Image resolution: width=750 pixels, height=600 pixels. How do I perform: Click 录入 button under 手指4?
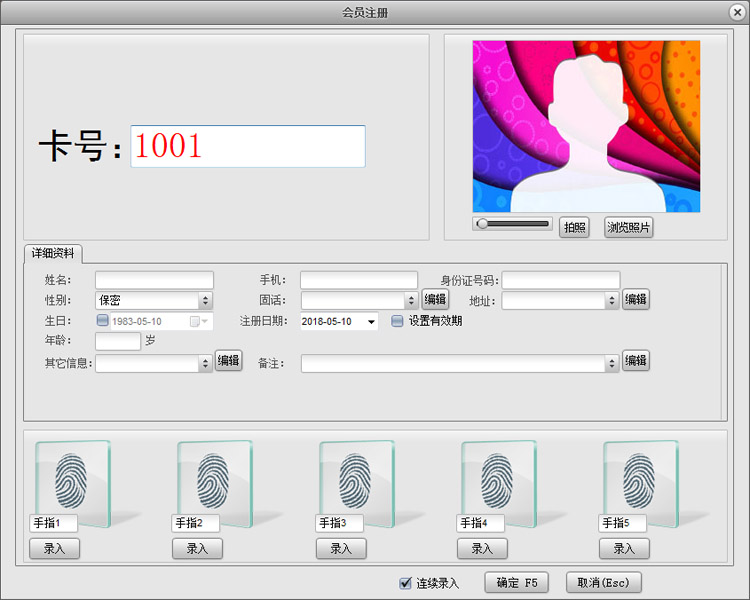[x=482, y=548]
